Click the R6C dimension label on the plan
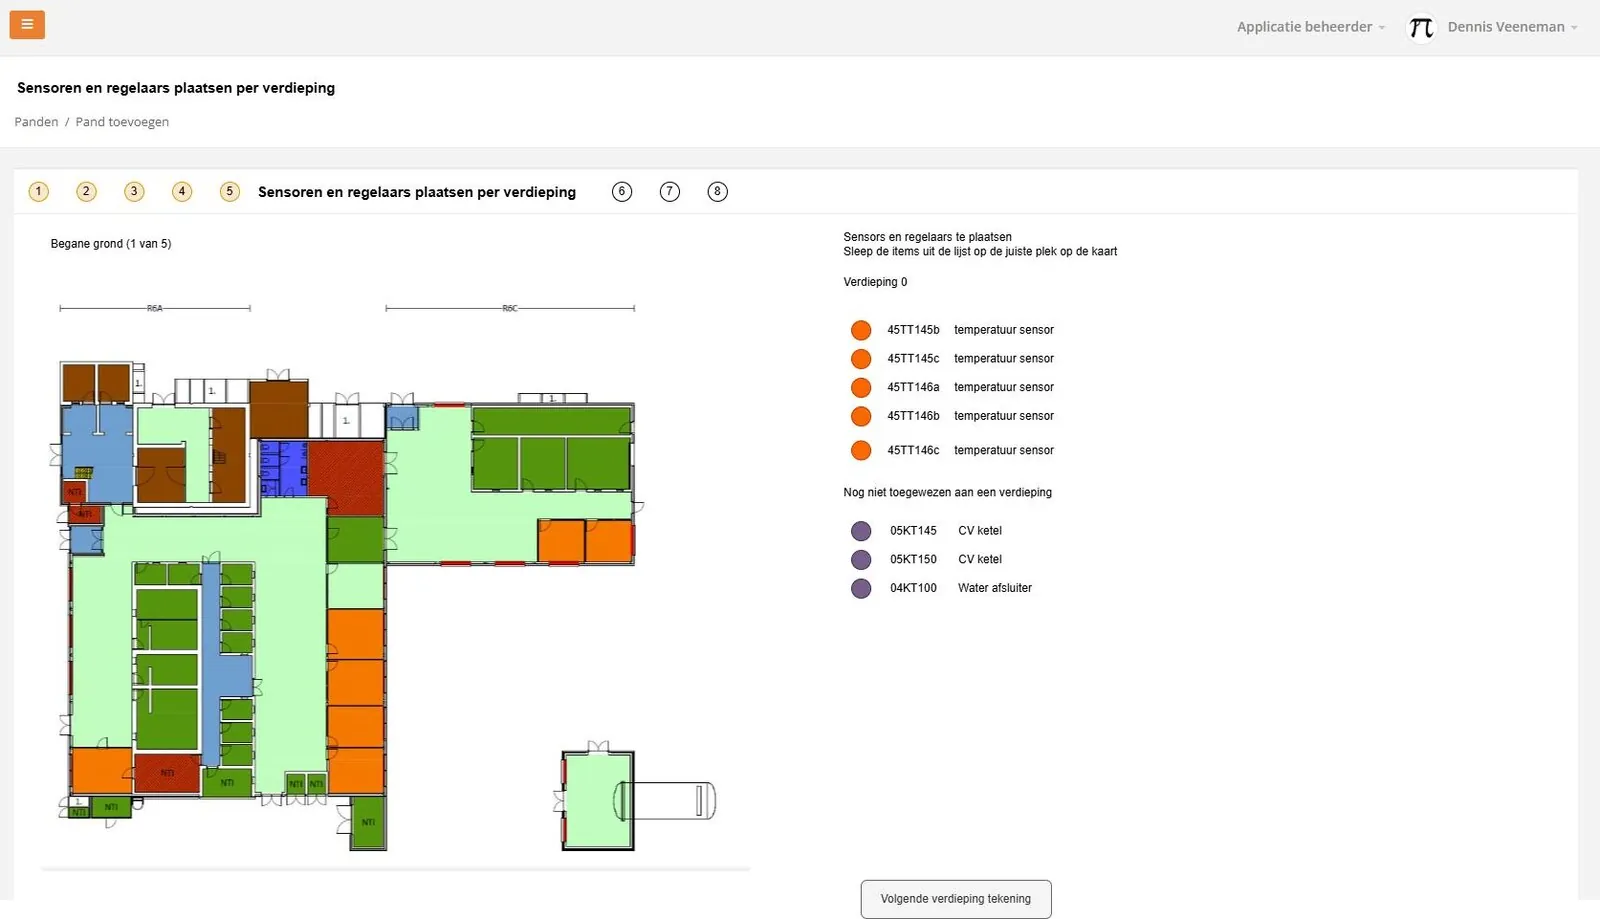 click(510, 308)
